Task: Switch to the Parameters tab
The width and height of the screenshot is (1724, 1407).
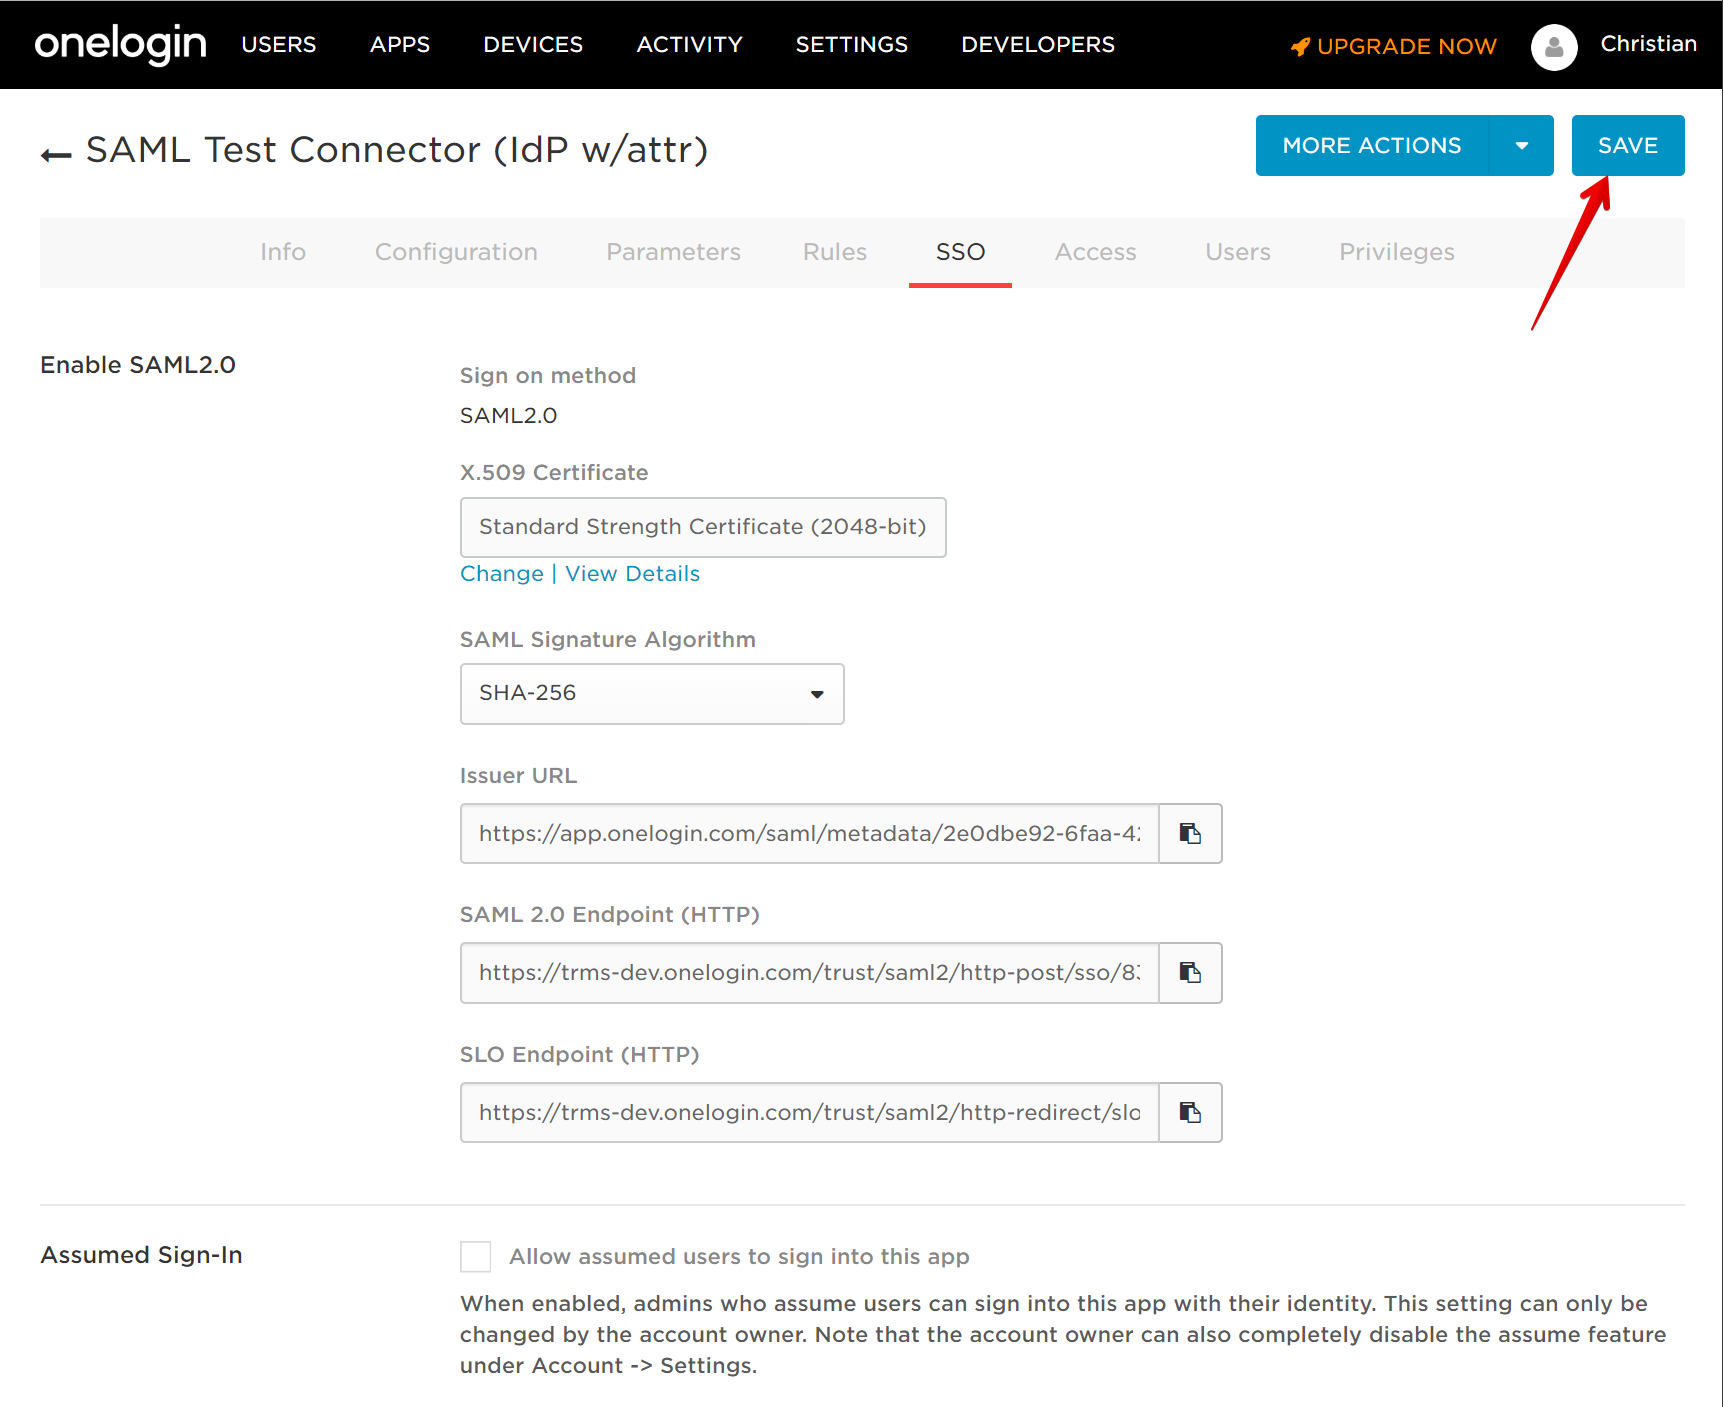Action: (673, 252)
